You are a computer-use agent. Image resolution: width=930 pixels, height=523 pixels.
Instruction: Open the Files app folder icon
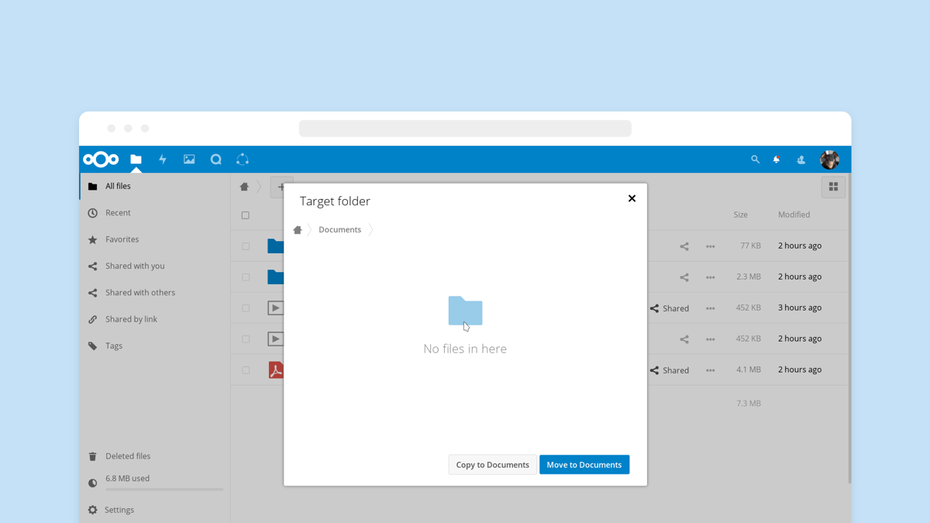(136, 160)
